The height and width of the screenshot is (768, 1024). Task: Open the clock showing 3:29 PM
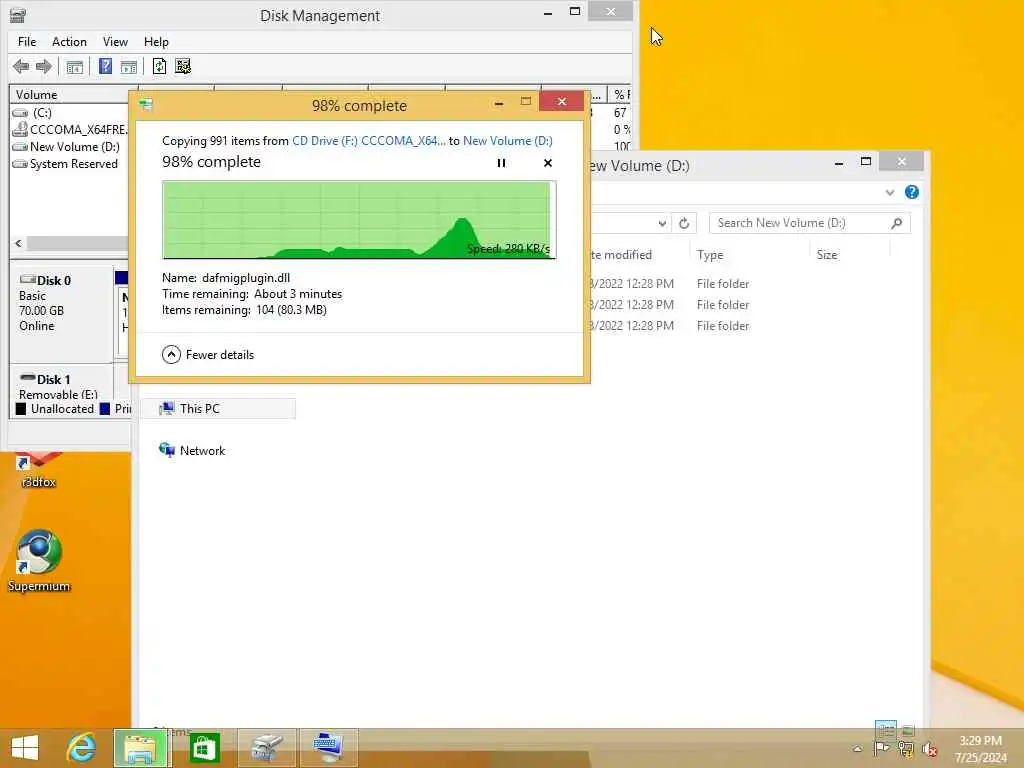pyautogui.click(x=980, y=749)
